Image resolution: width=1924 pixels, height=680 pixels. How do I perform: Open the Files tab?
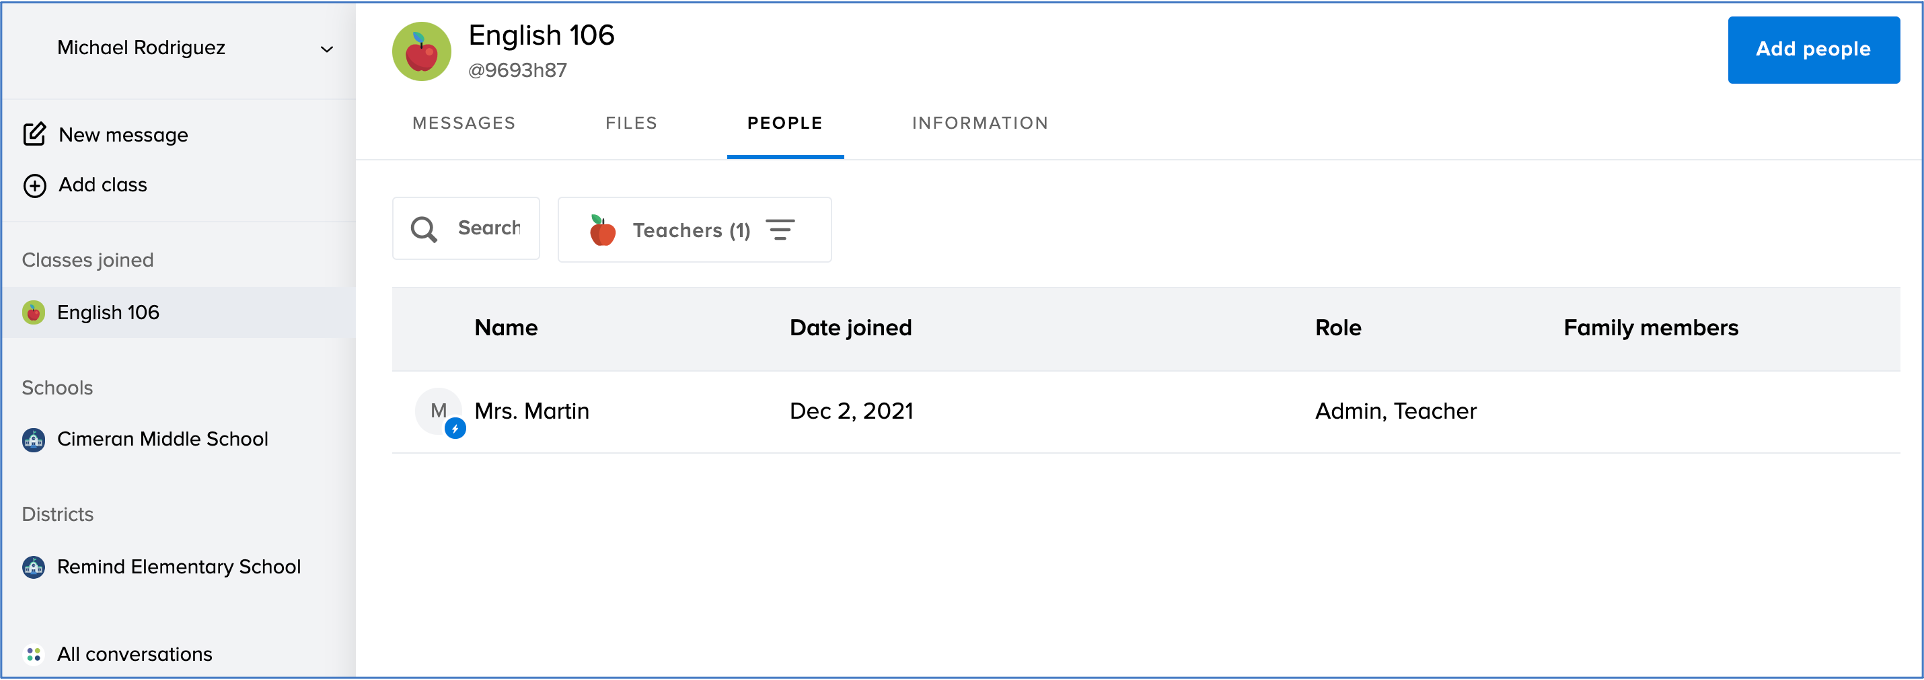point(631,123)
